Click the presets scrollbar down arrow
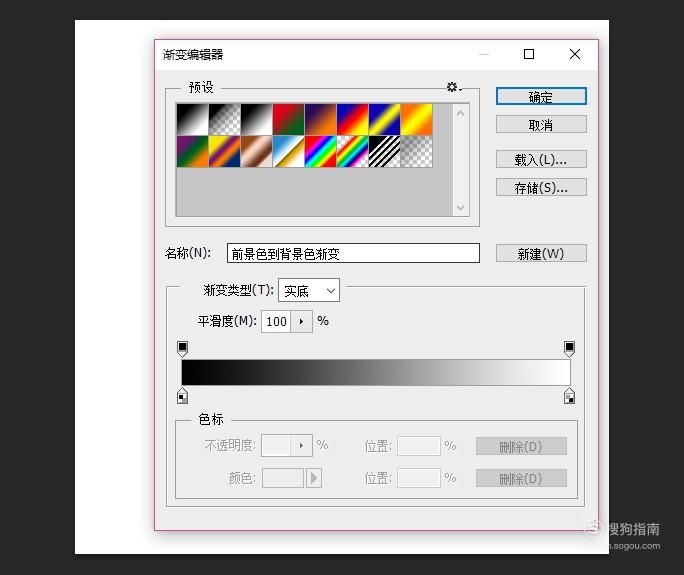Screen dimensions: 684x575 [461, 207]
